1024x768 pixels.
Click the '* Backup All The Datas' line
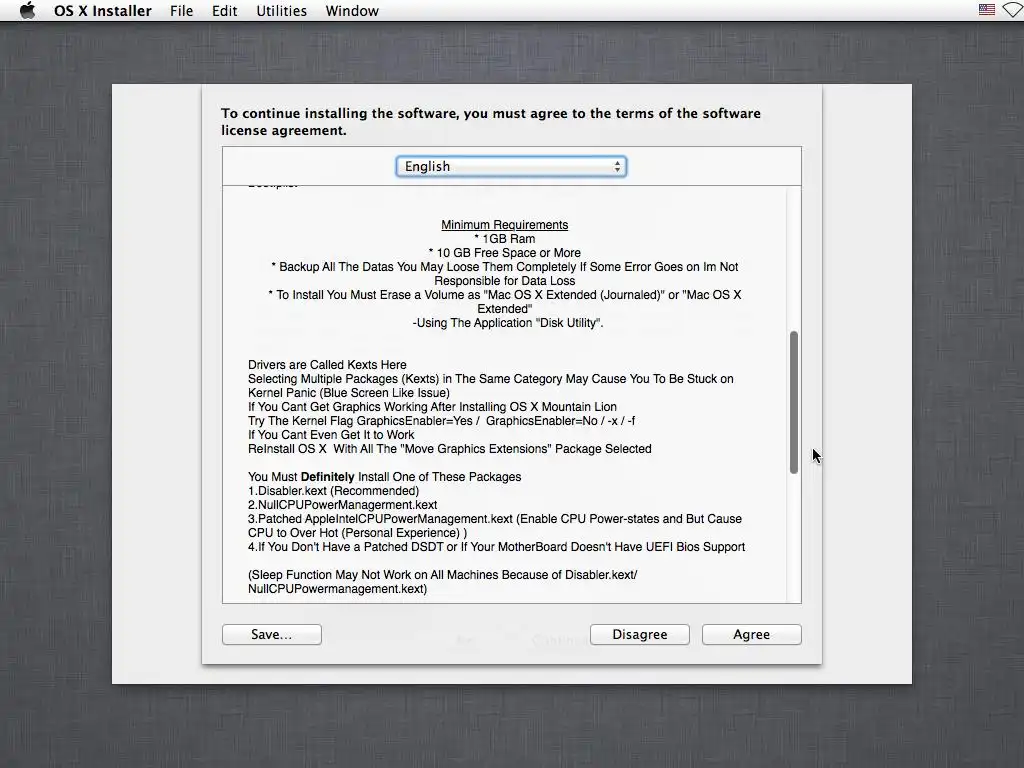click(x=504, y=266)
